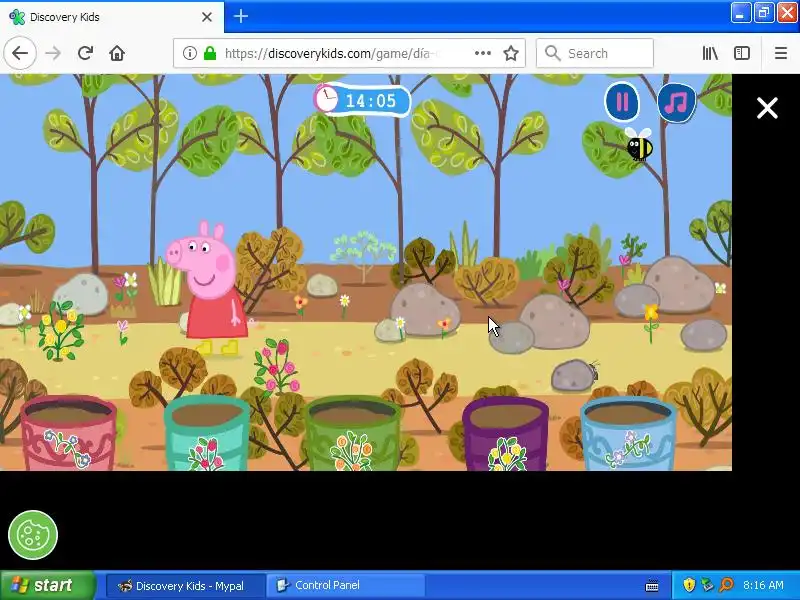
Task: Switch to Discovery Kids - Mypal taskbar item
Action: pos(185,585)
